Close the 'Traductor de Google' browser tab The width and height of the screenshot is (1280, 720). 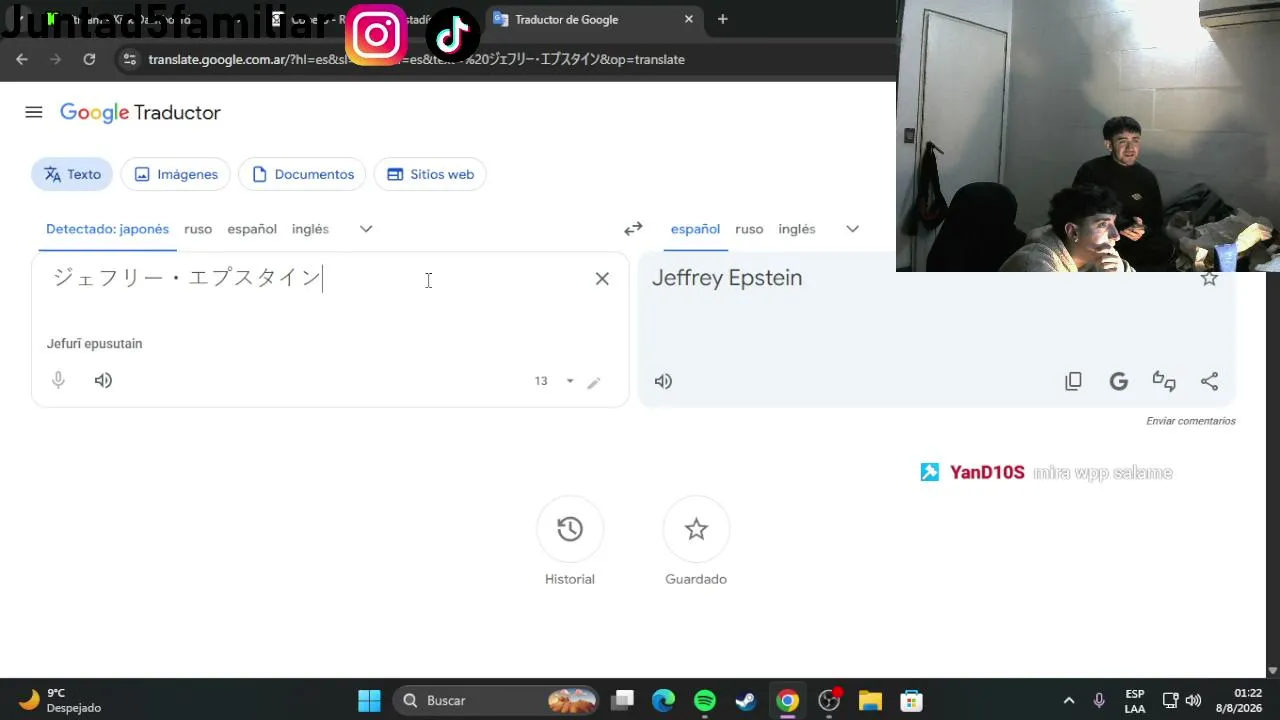click(689, 19)
